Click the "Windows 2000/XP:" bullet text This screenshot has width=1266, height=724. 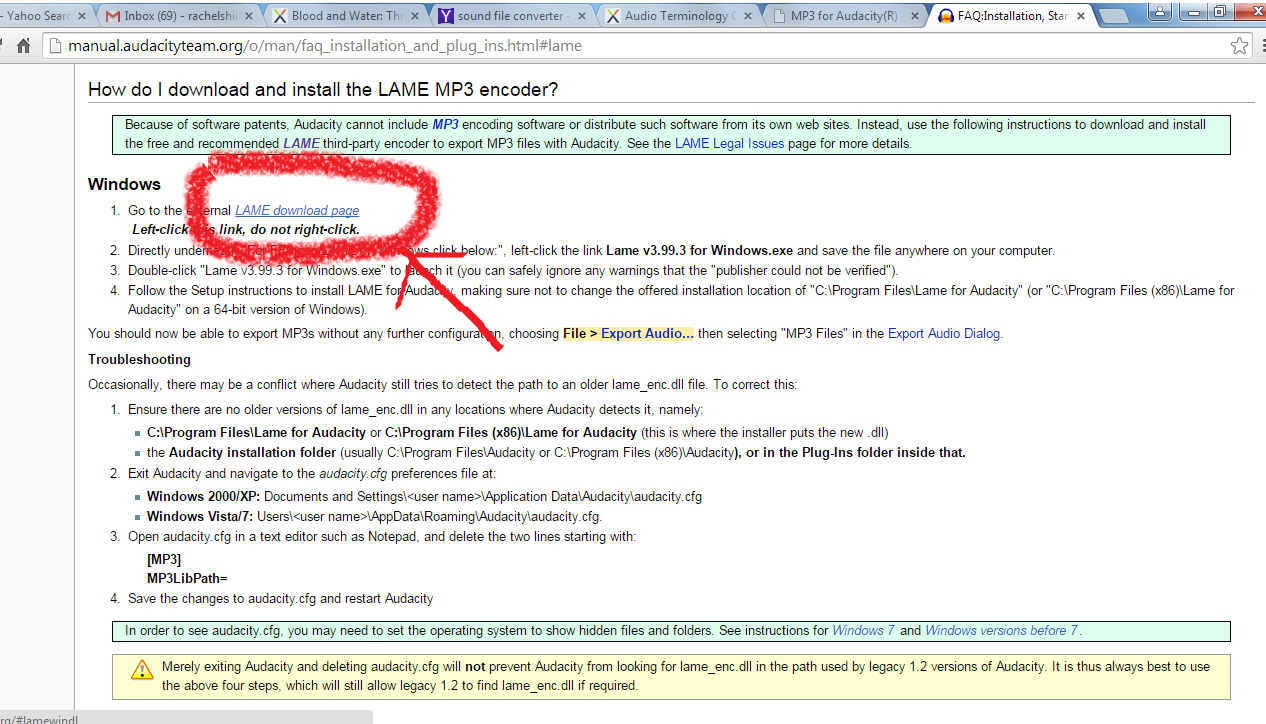(x=203, y=496)
